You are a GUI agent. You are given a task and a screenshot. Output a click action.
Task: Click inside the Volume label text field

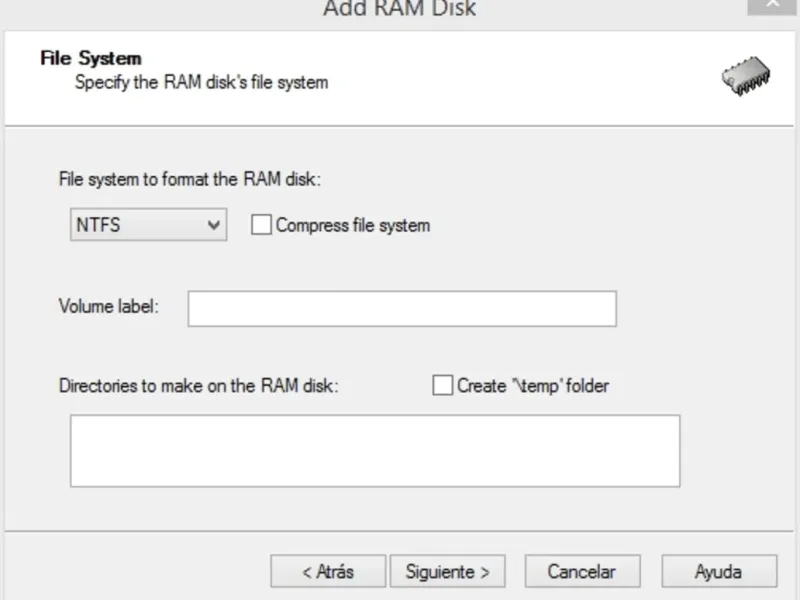pyautogui.click(x=402, y=309)
